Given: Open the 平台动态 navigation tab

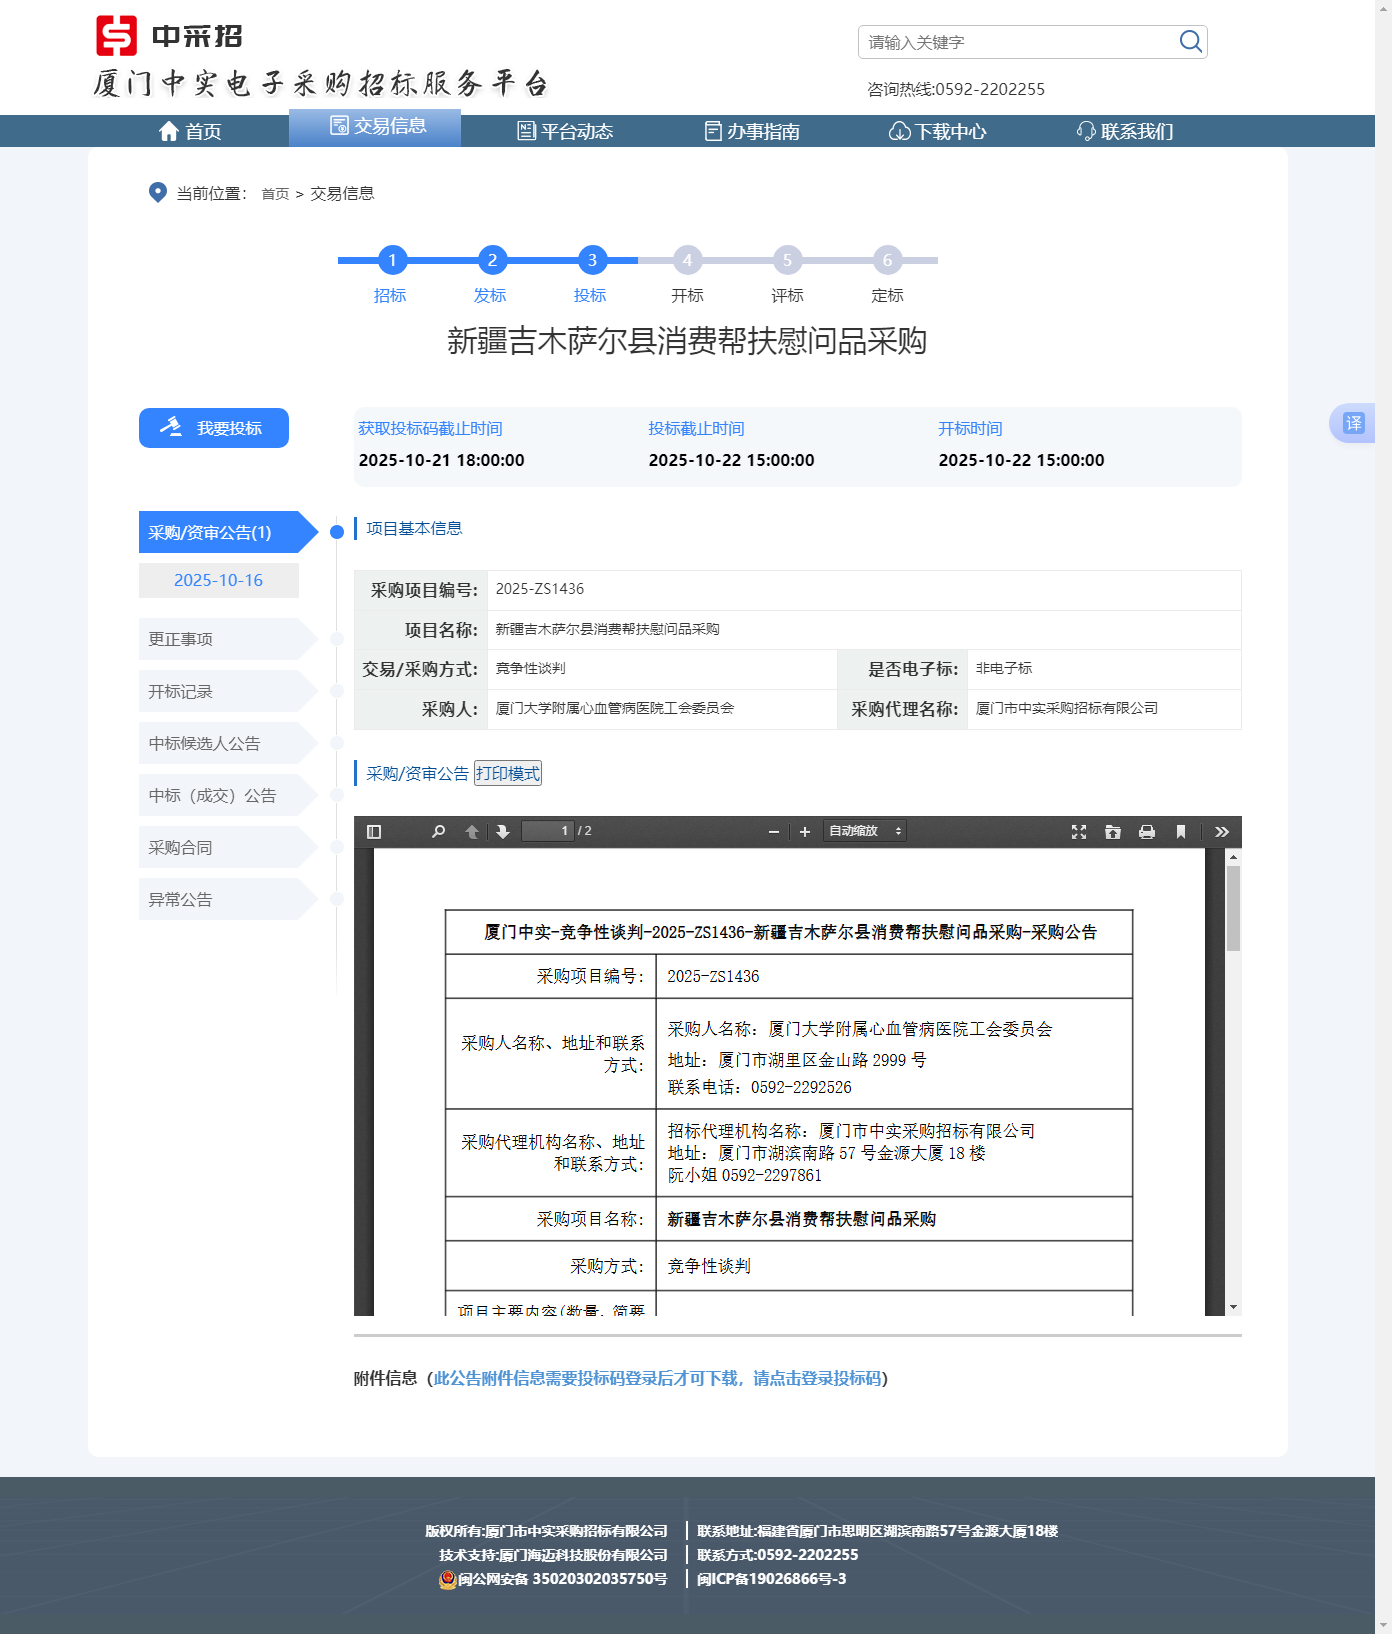Looking at the screenshot, I should [565, 131].
